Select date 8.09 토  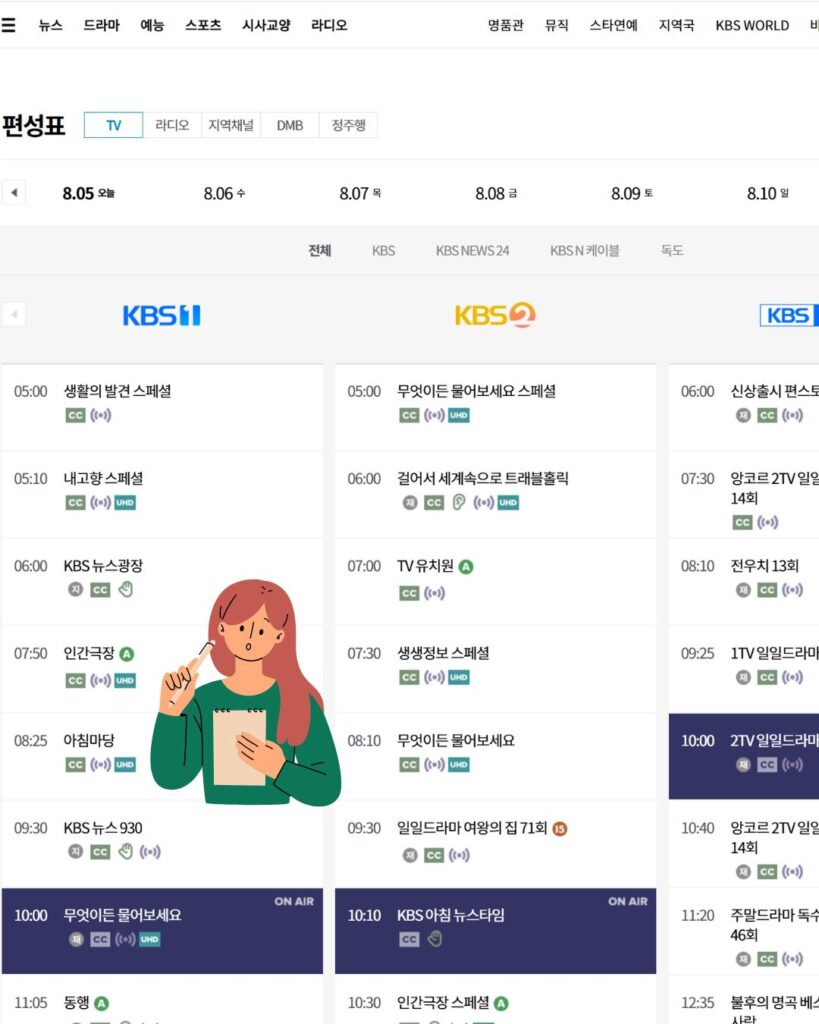[x=632, y=193]
